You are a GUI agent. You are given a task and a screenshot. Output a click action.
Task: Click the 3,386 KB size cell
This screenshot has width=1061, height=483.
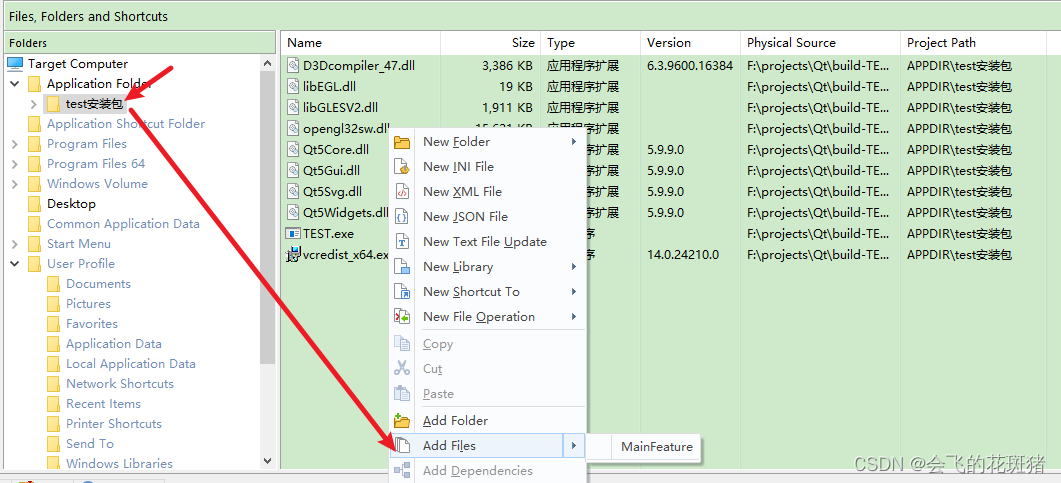508,66
